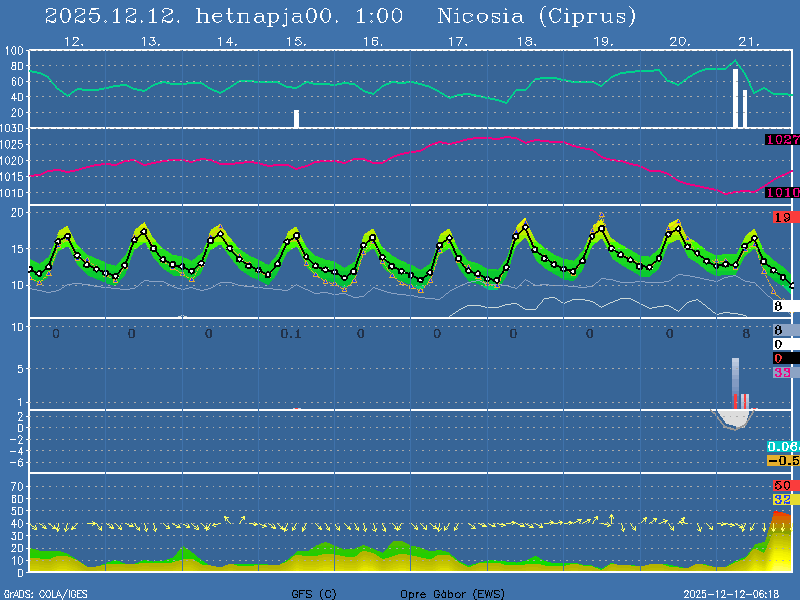Image resolution: width=800 pixels, height=600 pixels.
Task: Click the Nicosia (Ciprus) location title
Action: (537, 16)
